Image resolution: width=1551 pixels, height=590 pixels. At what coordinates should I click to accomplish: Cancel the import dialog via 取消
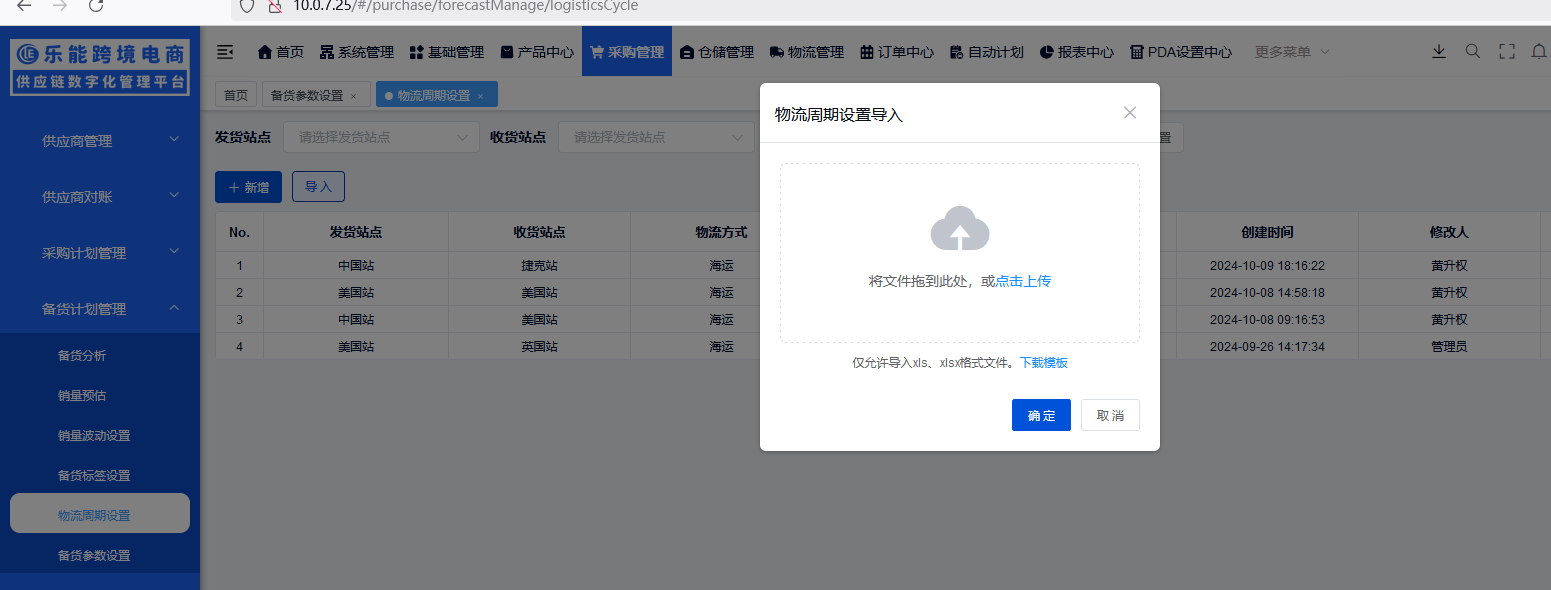1109,414
